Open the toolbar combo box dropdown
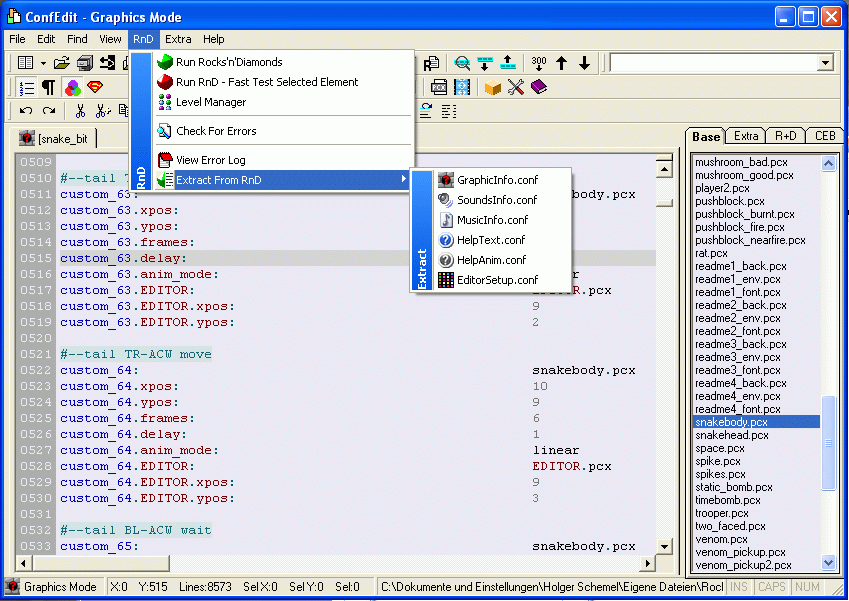The width and height of the screenshot is (849, 601). [x=825, y=63]
